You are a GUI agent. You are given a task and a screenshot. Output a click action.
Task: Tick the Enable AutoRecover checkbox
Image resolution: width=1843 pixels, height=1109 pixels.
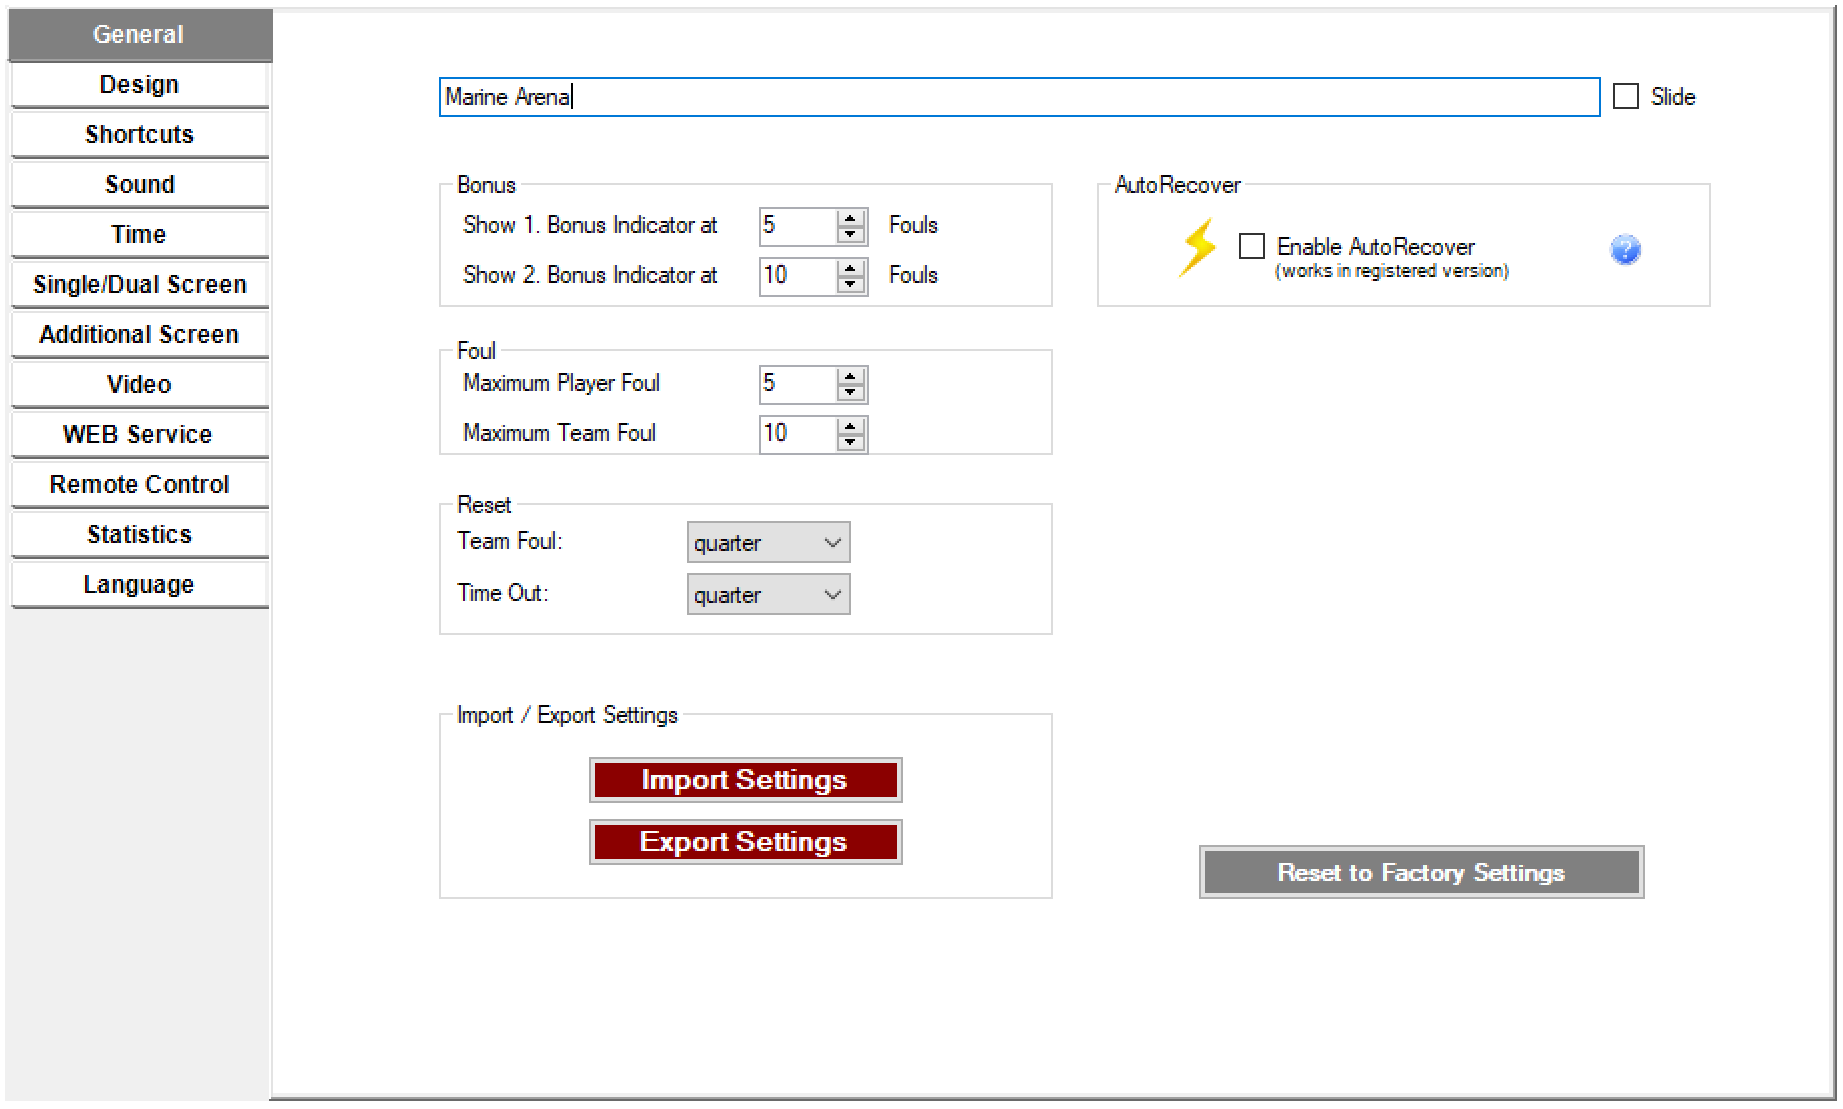point(1252,246)
